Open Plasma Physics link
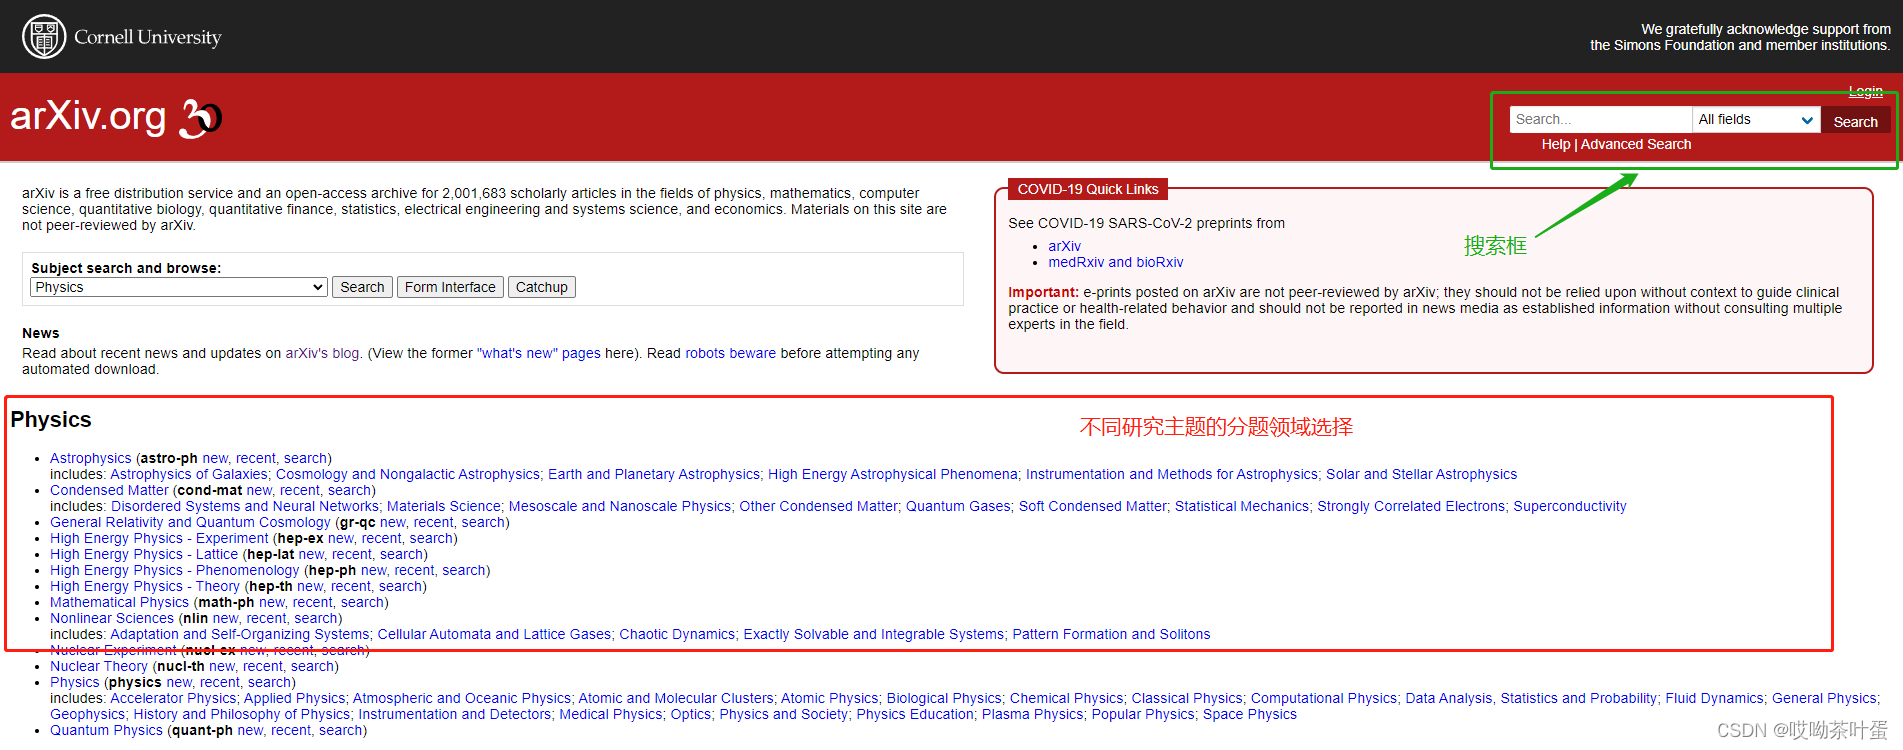The width and height of the screenshot is (1903, 750). pos(1032,714)
